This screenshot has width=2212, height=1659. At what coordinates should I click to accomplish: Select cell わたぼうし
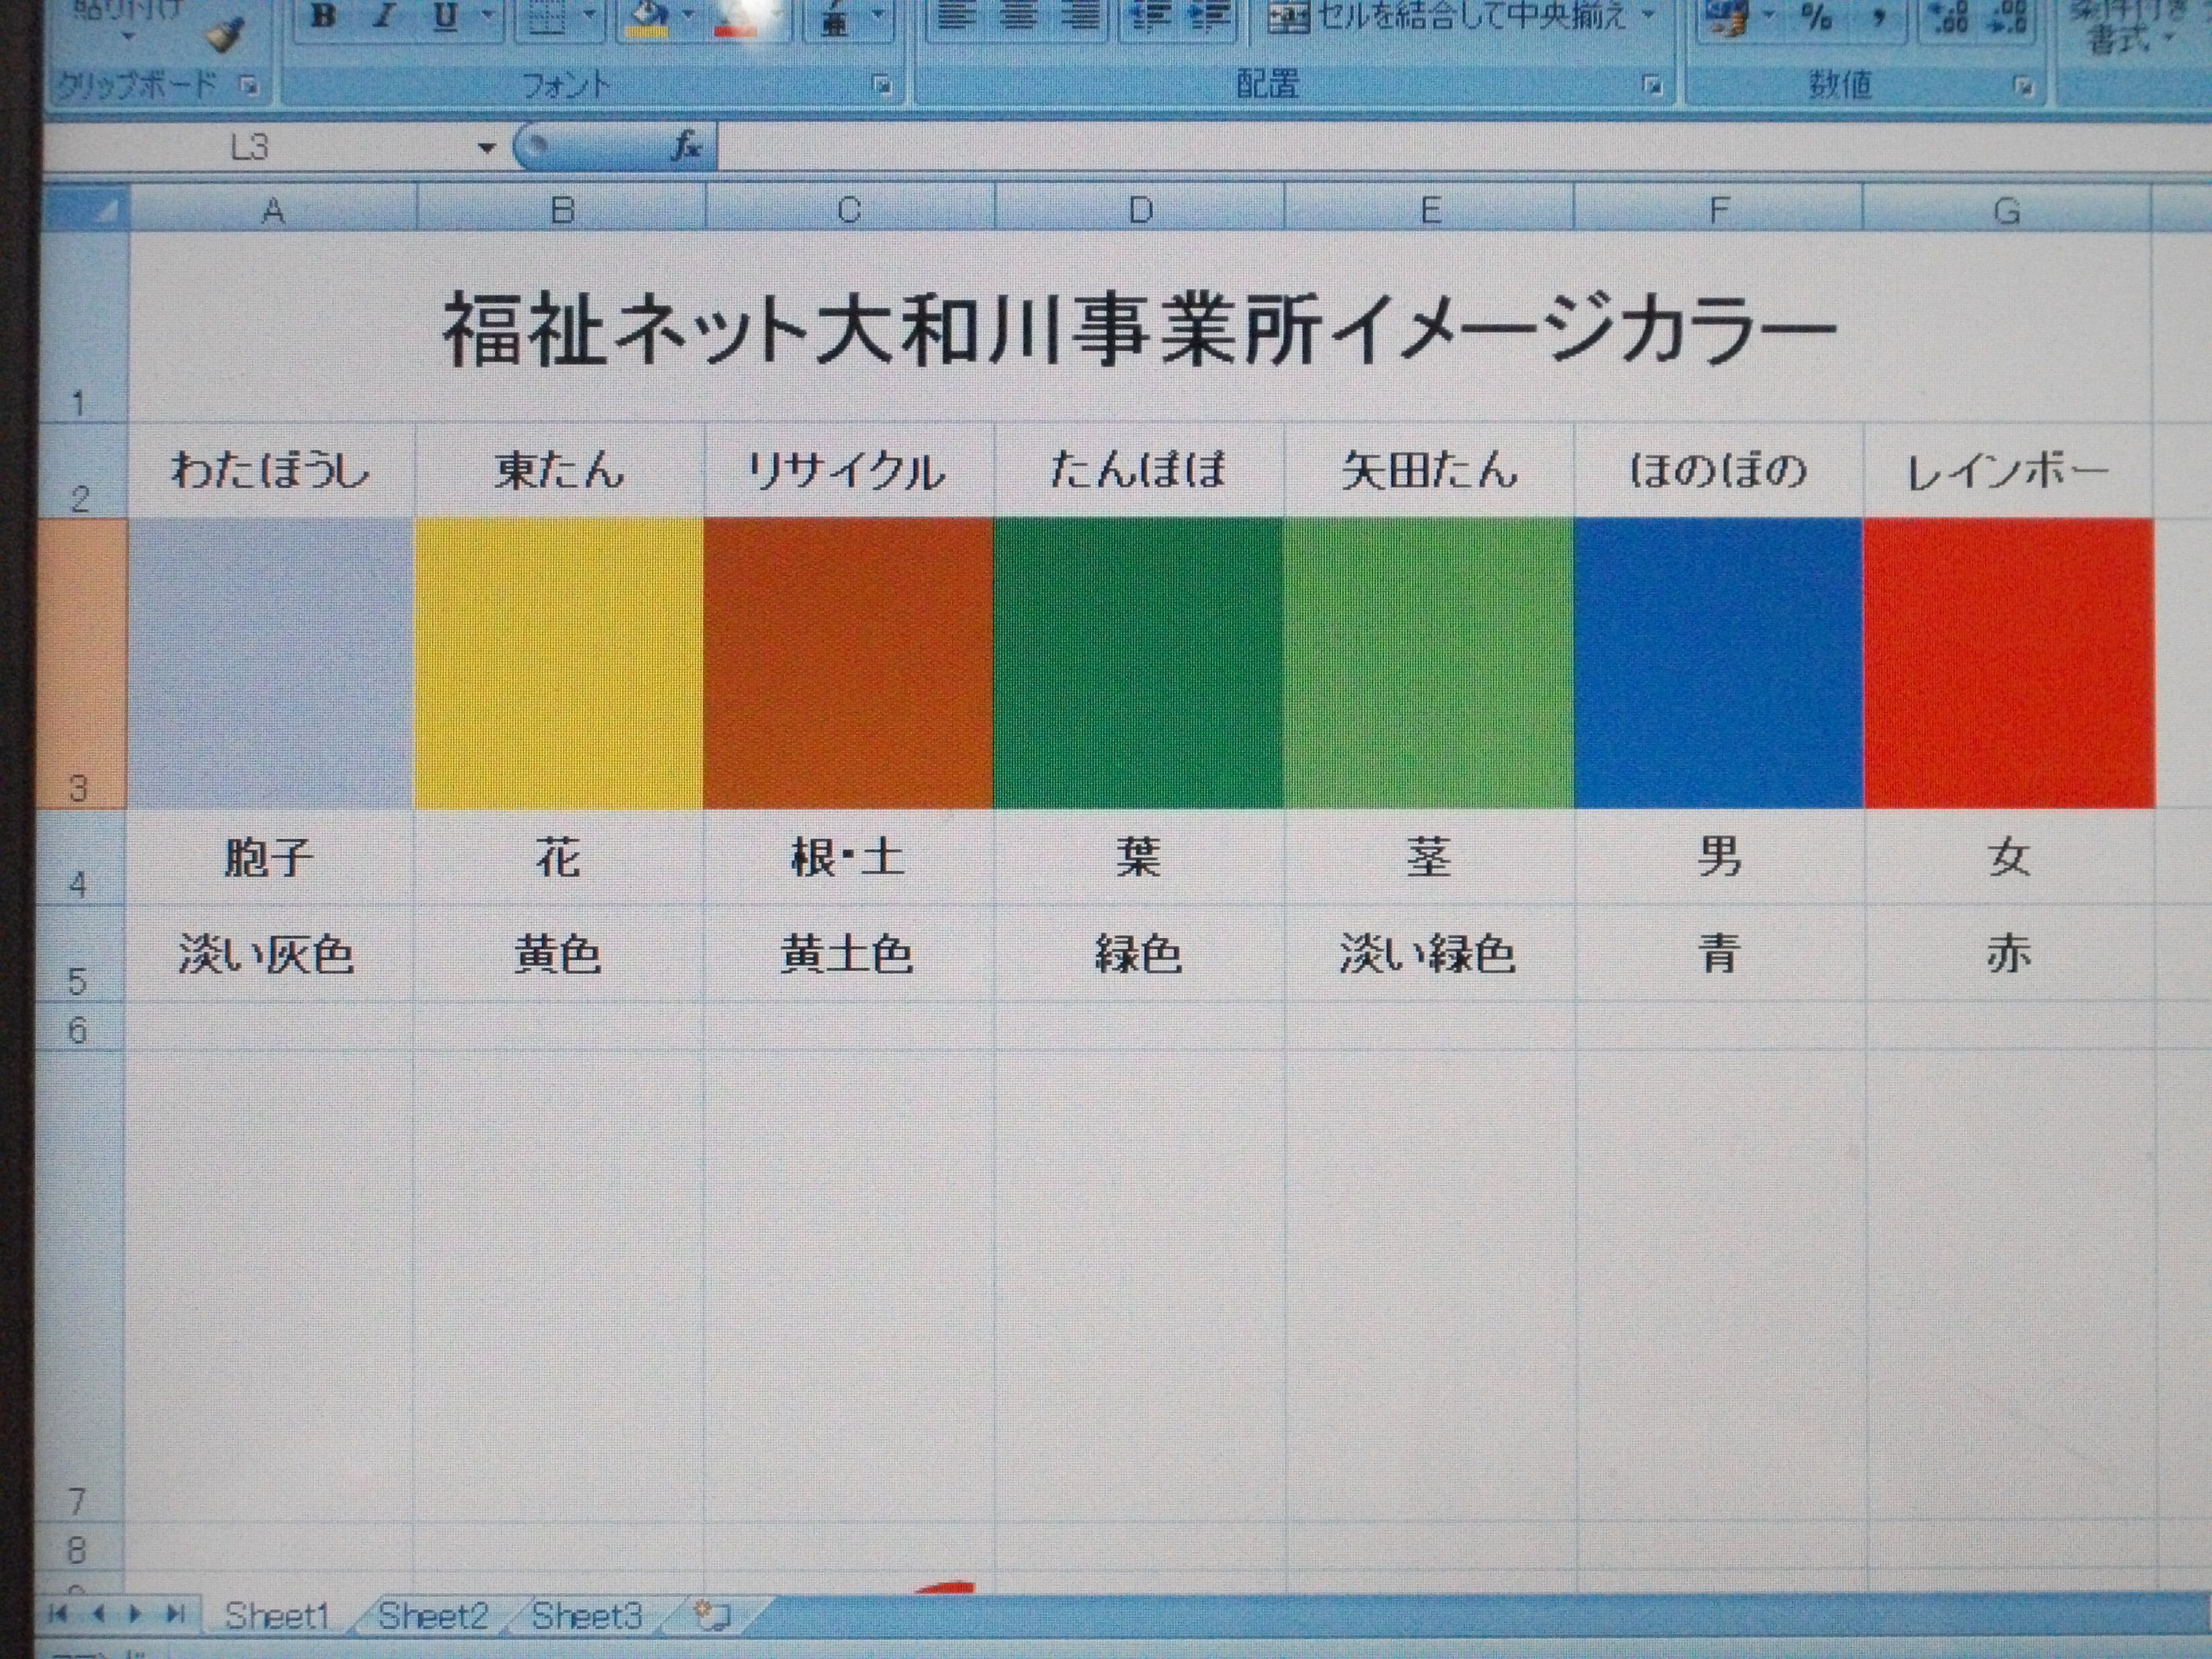click(272, 470)
